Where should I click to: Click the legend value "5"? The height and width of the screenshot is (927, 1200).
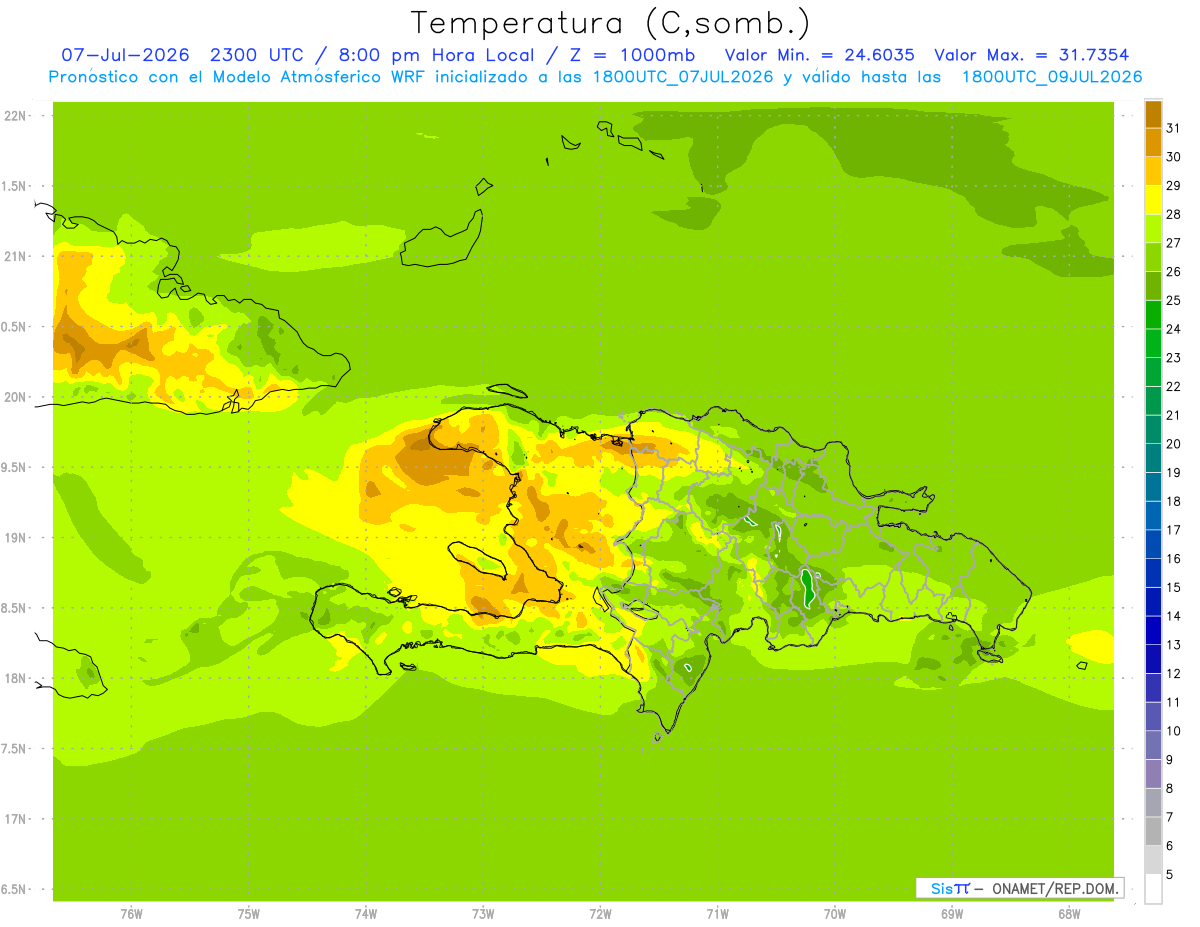[1170, 875]
